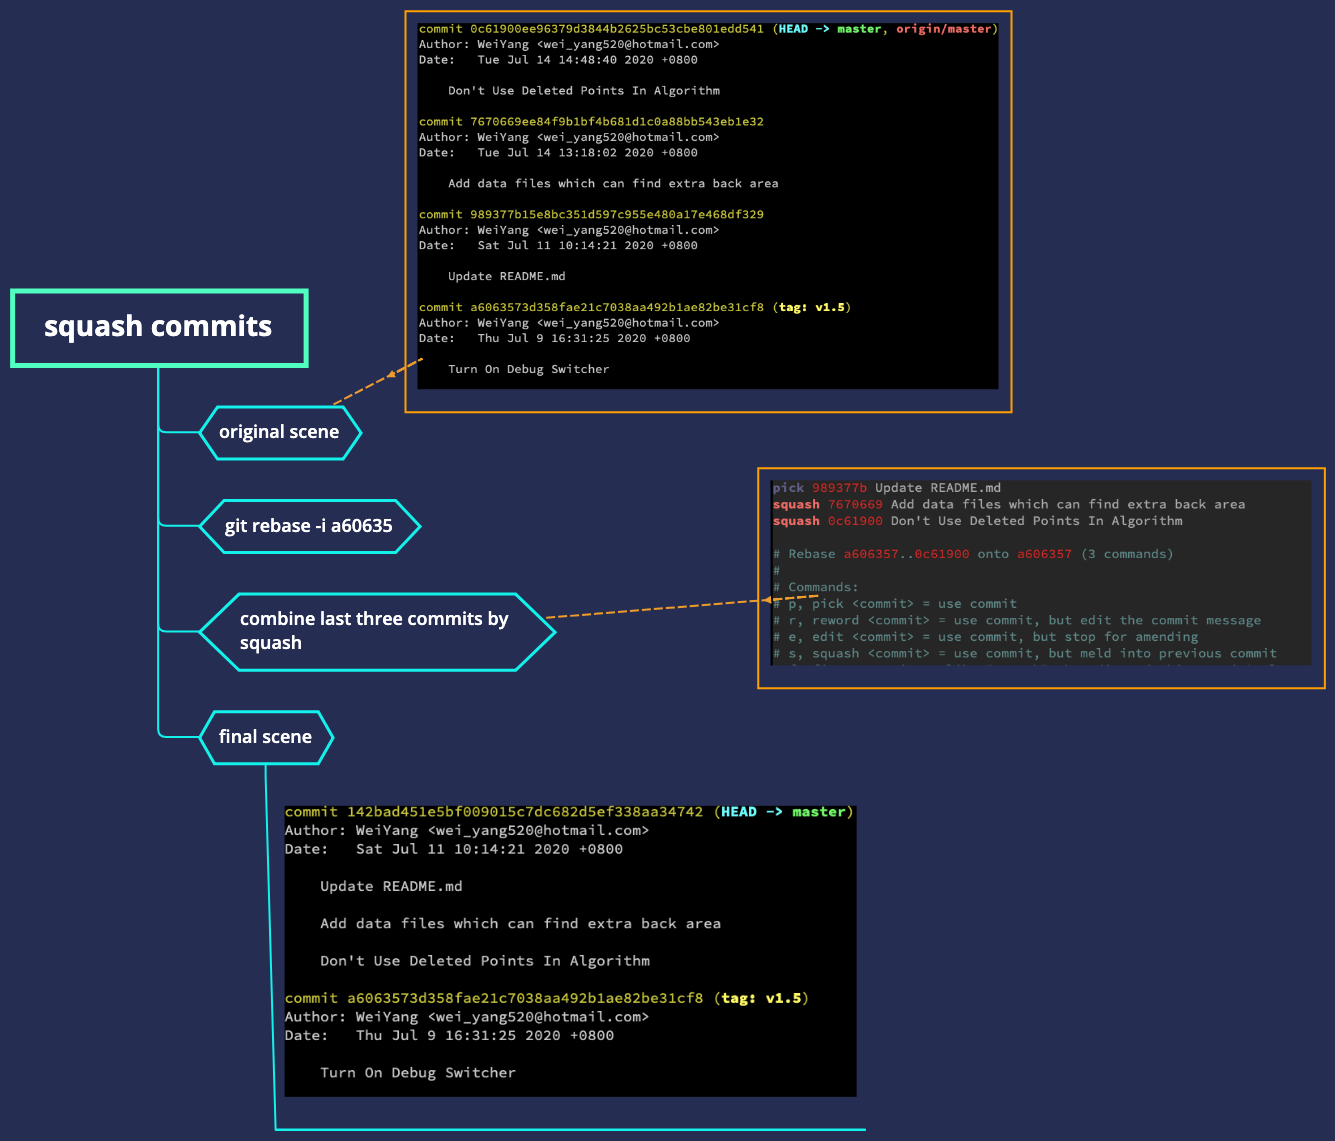Click '# p, pick <commit> = use commit' line
Image resolution: width=1335 pixels, height=1141 pixels.
895,604
